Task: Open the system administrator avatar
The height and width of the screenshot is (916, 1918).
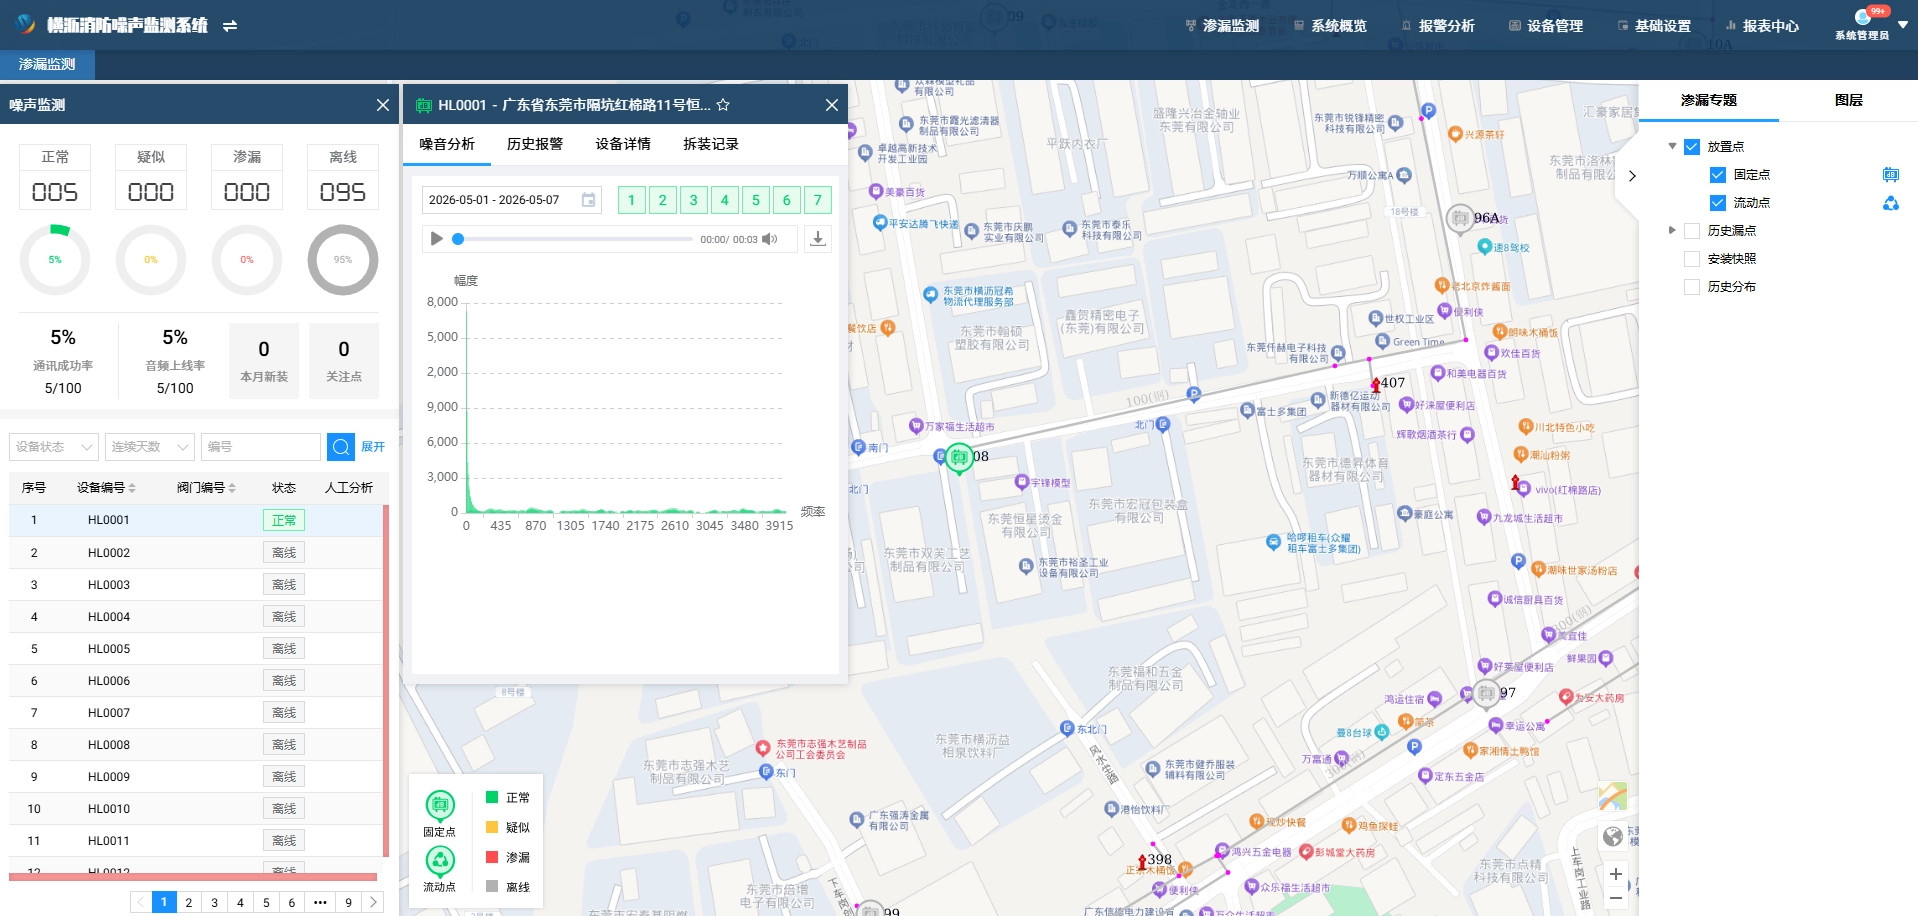Action: click(x=1862, y=17)
